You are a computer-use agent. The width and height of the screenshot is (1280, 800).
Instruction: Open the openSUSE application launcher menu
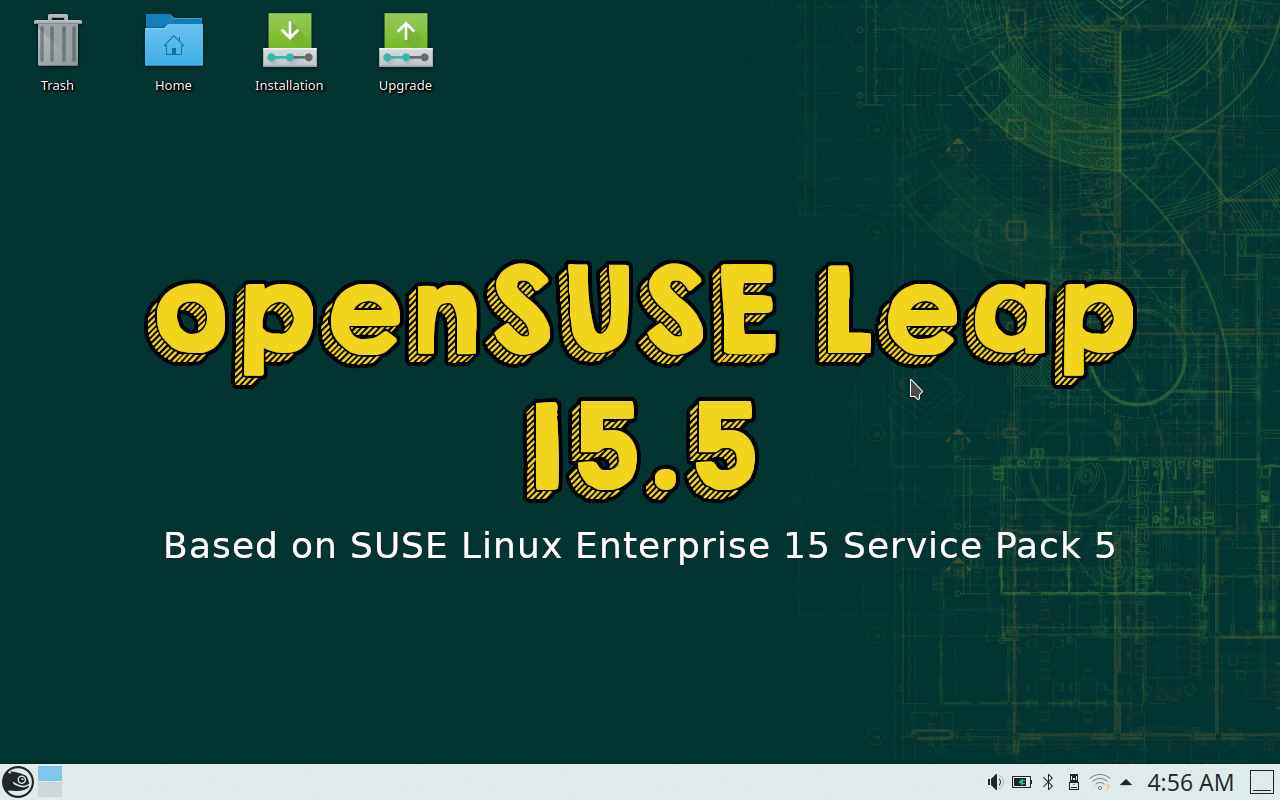(17, 782)
